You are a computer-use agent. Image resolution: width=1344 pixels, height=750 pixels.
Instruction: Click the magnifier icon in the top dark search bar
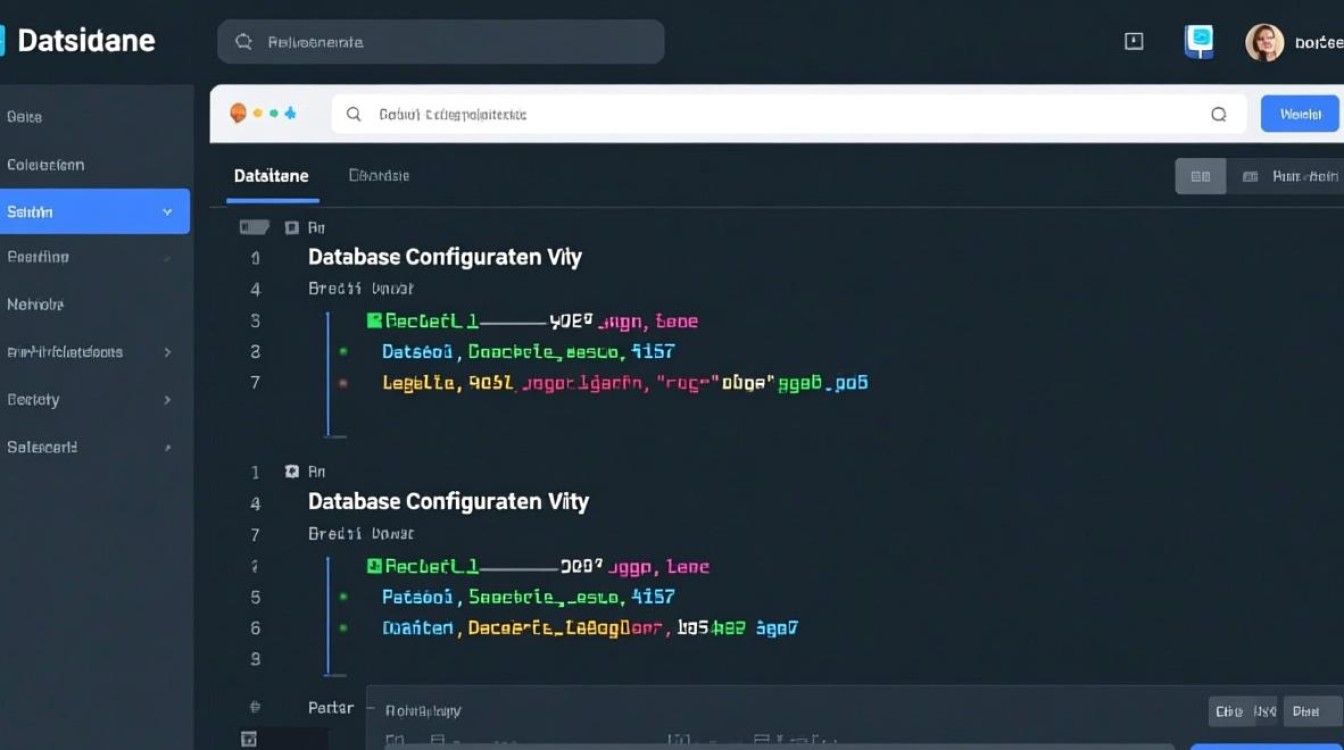tap(243, 42)
